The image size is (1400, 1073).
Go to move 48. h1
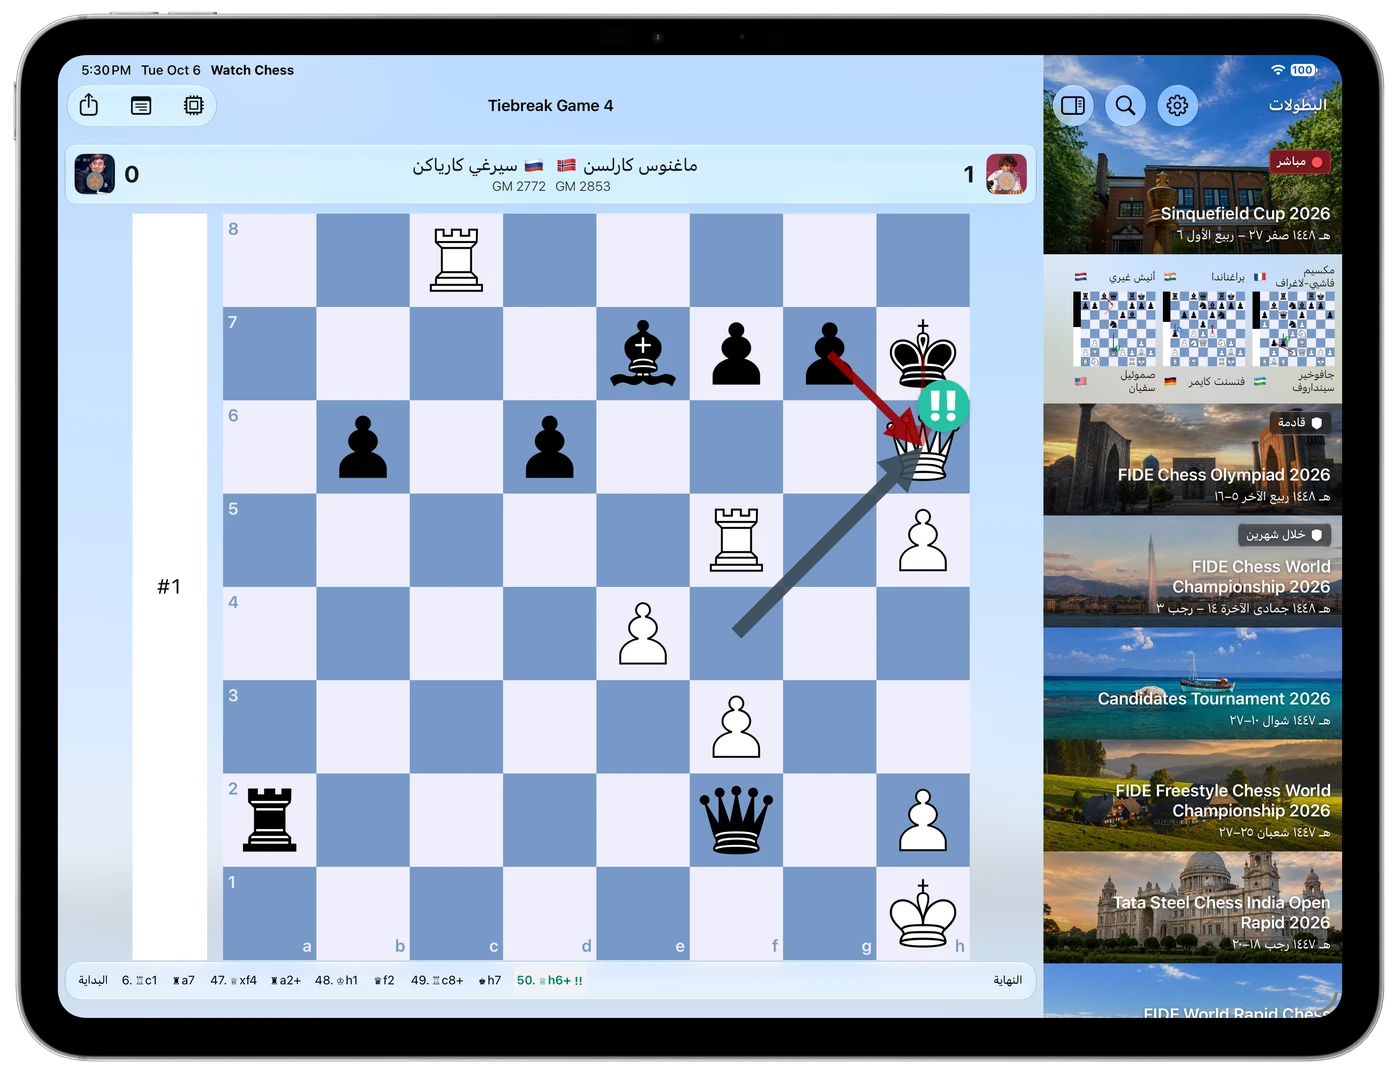click(336, 980)
